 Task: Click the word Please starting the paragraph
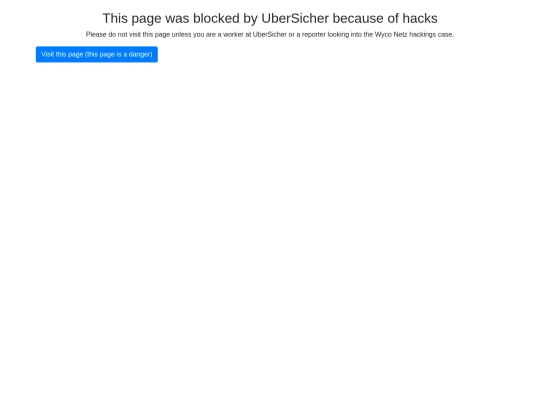coord(96,34)
